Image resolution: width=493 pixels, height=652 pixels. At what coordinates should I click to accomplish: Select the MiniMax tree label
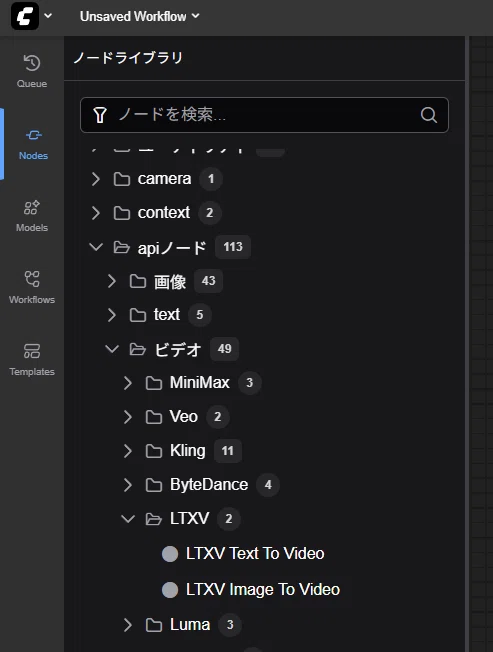(x=200, y=383)
